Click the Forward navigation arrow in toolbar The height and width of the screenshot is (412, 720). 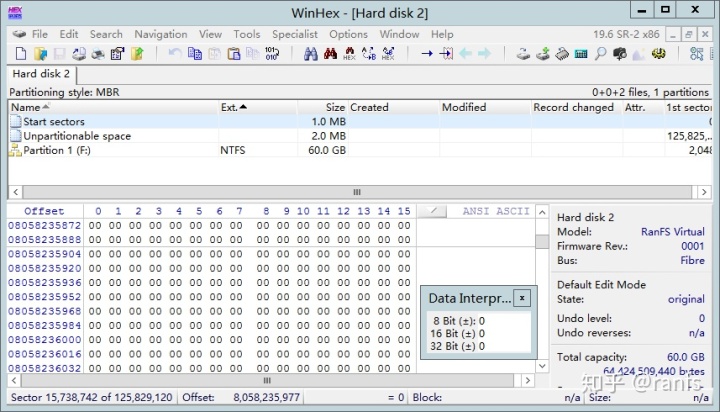484,54
